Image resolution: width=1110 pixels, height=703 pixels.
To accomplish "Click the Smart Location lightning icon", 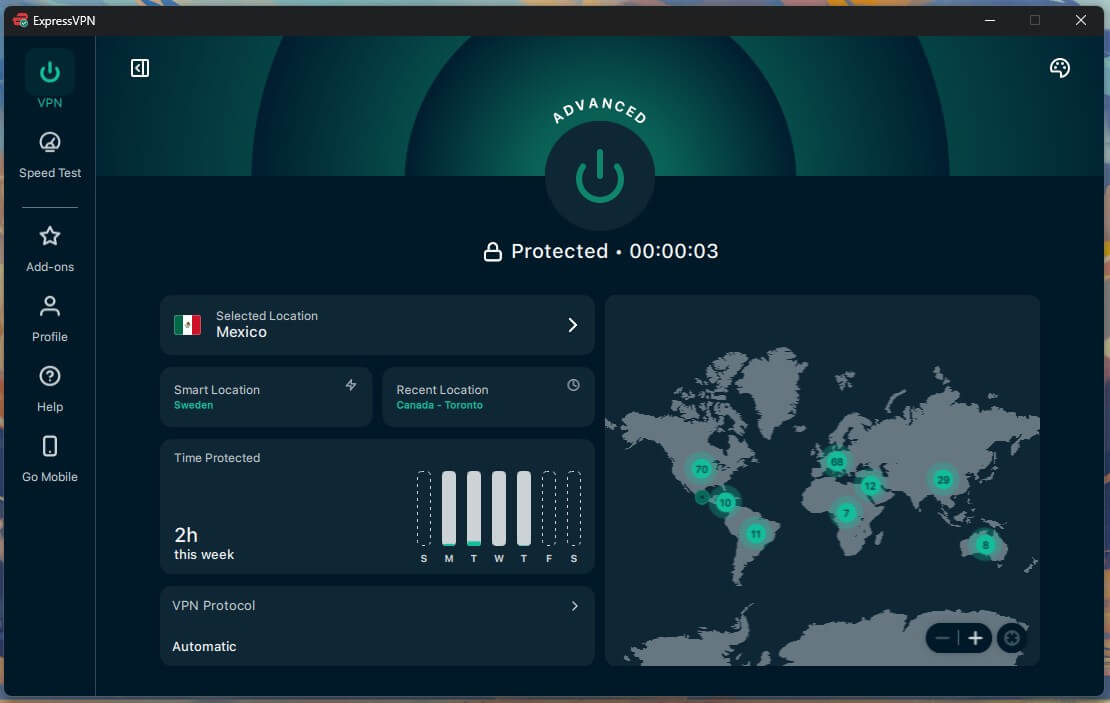I will pos(351,385).
